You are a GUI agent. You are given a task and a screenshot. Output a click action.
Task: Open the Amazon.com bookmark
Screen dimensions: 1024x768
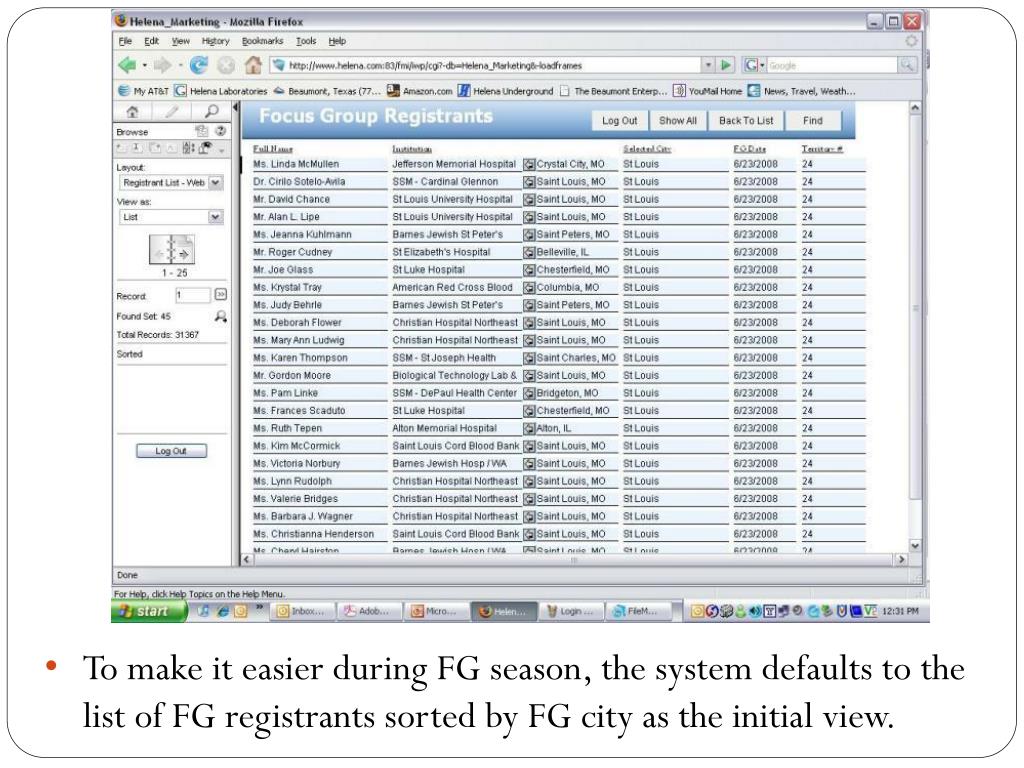419,91
